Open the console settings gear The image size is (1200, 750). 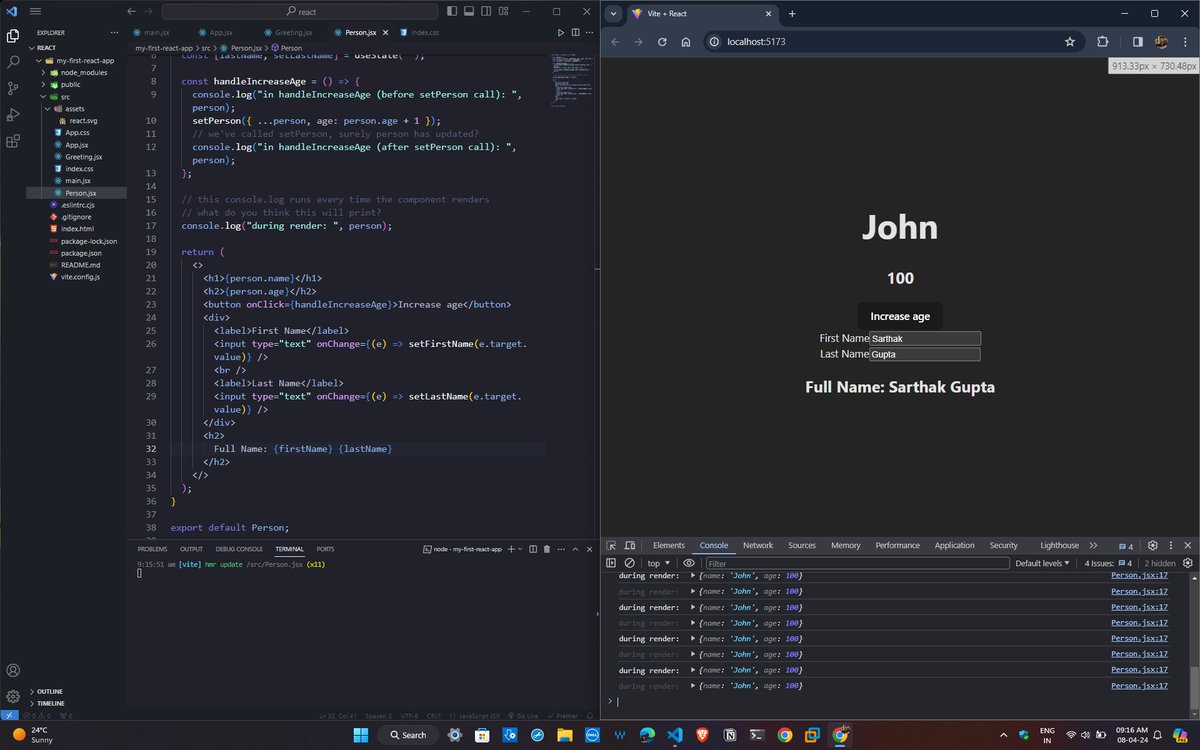tap(1187, 563)
